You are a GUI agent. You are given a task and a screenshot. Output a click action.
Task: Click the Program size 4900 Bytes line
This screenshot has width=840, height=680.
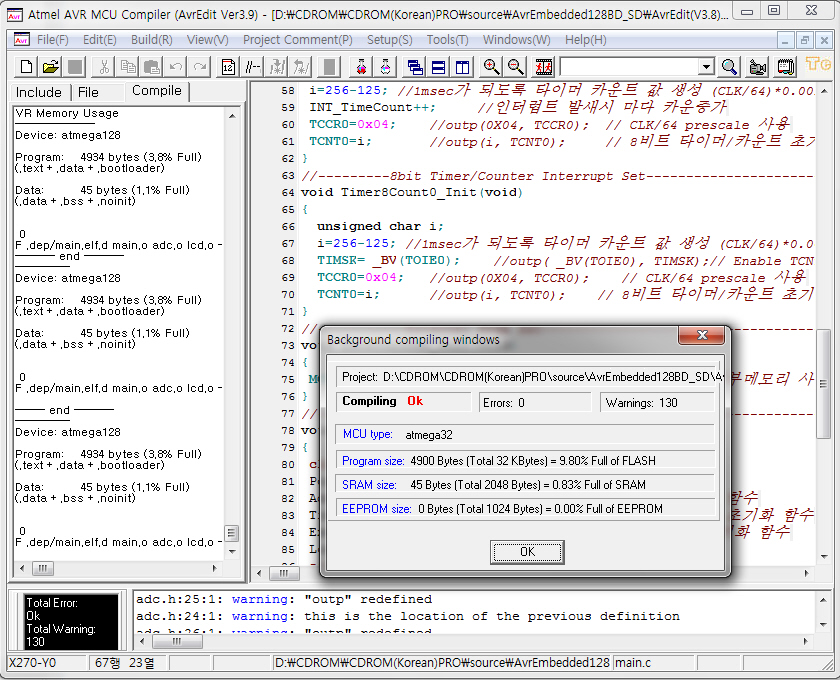point(526,461)
